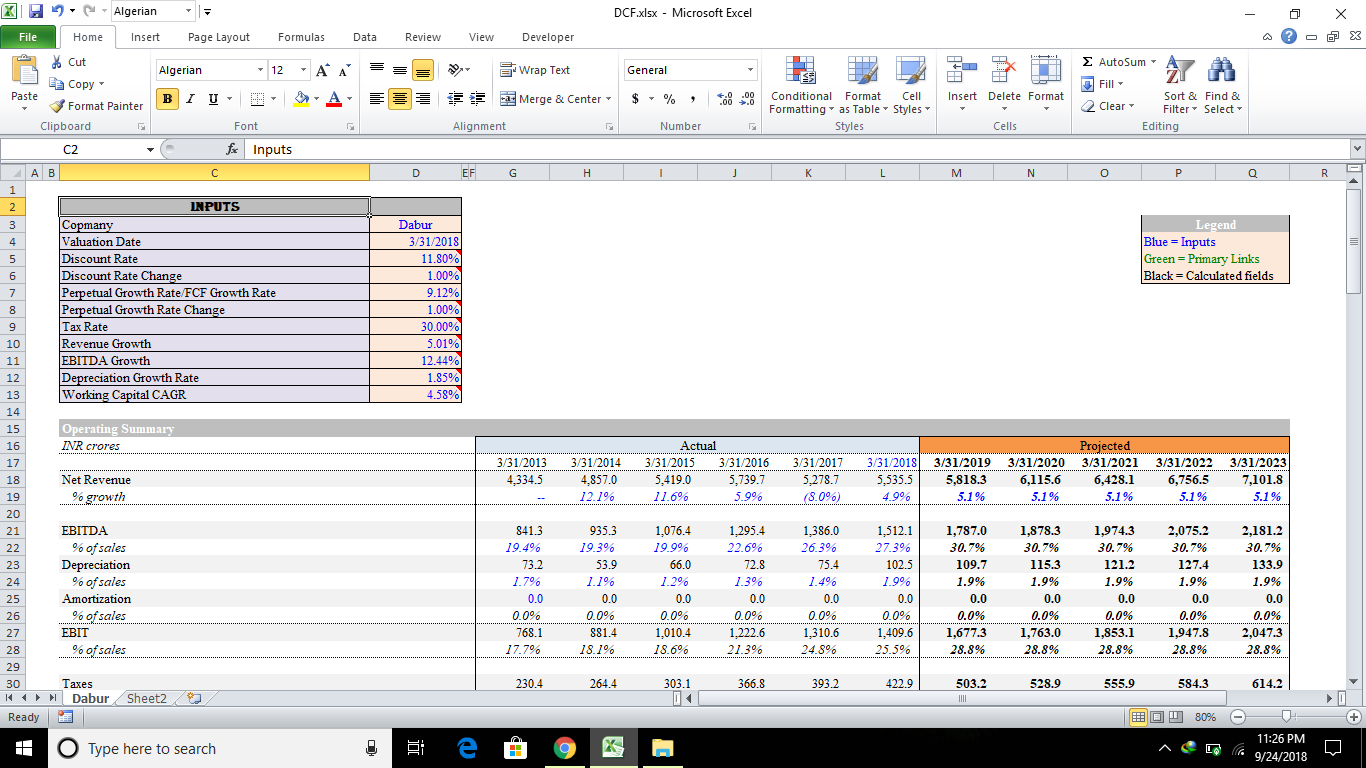Click the Paste clipboard icon

coord(24,71)
